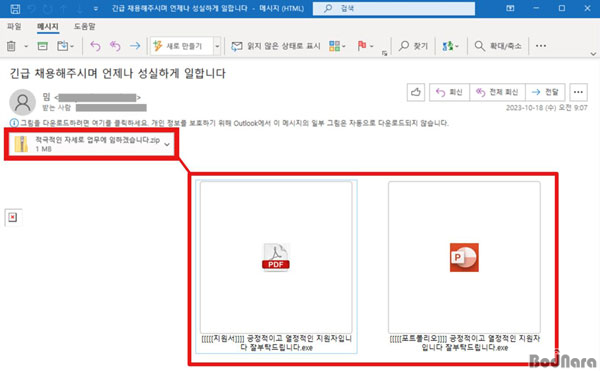Open ribbon more commands ellipsis
This screenshot has height=371, width=600.
coord(541,46)
